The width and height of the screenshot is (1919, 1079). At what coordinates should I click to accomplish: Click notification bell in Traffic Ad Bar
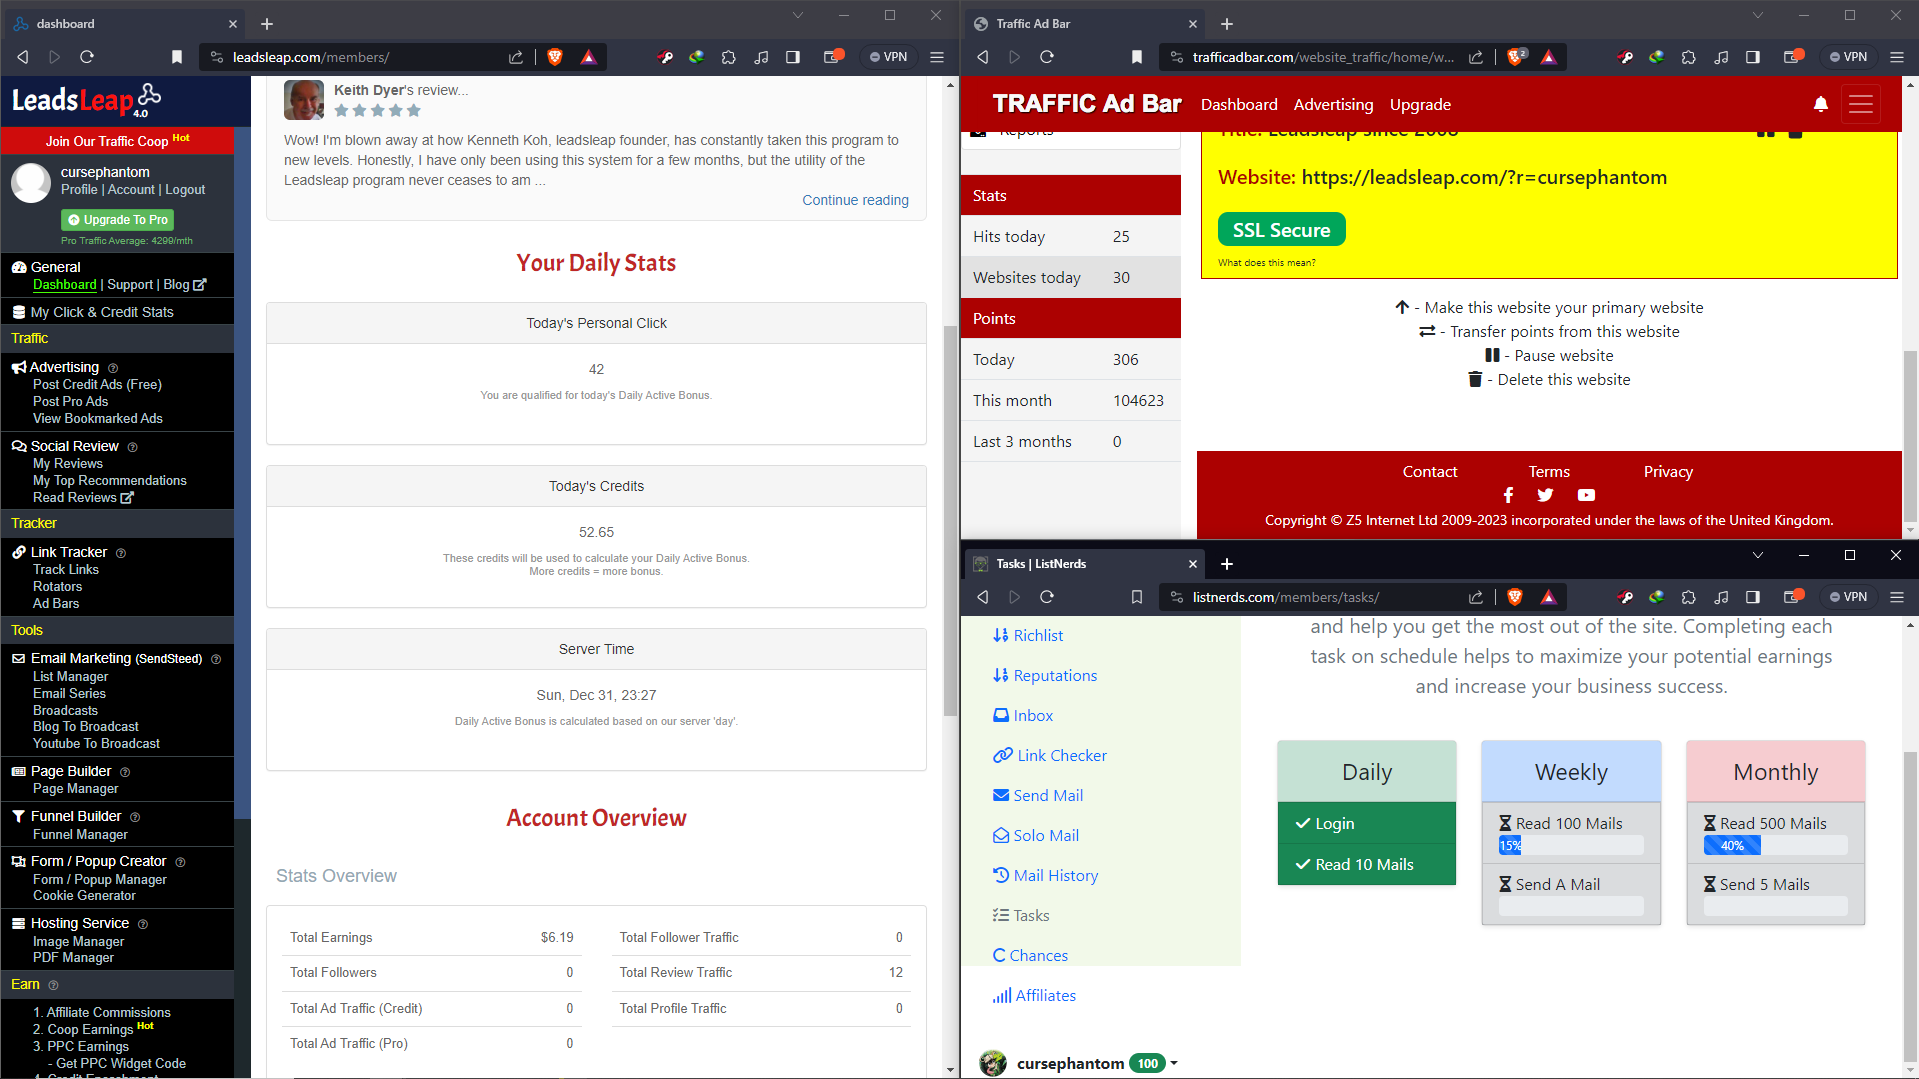(1821, 104)
